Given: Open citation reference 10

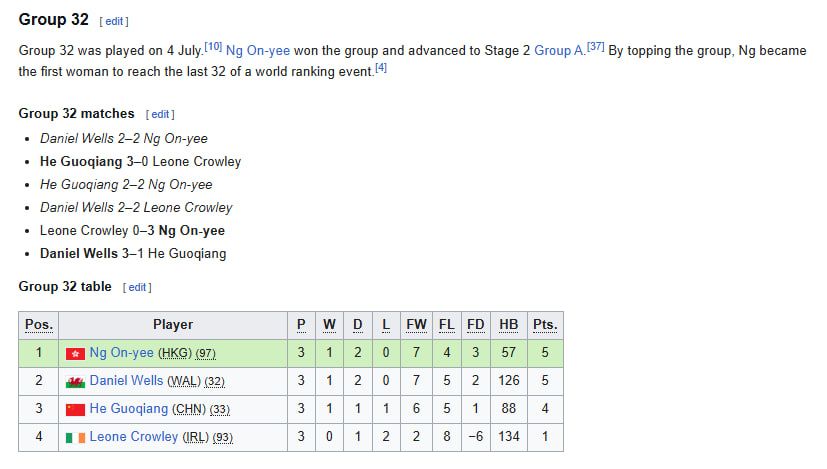Looking at the screenshot, I should click(213, 46).
